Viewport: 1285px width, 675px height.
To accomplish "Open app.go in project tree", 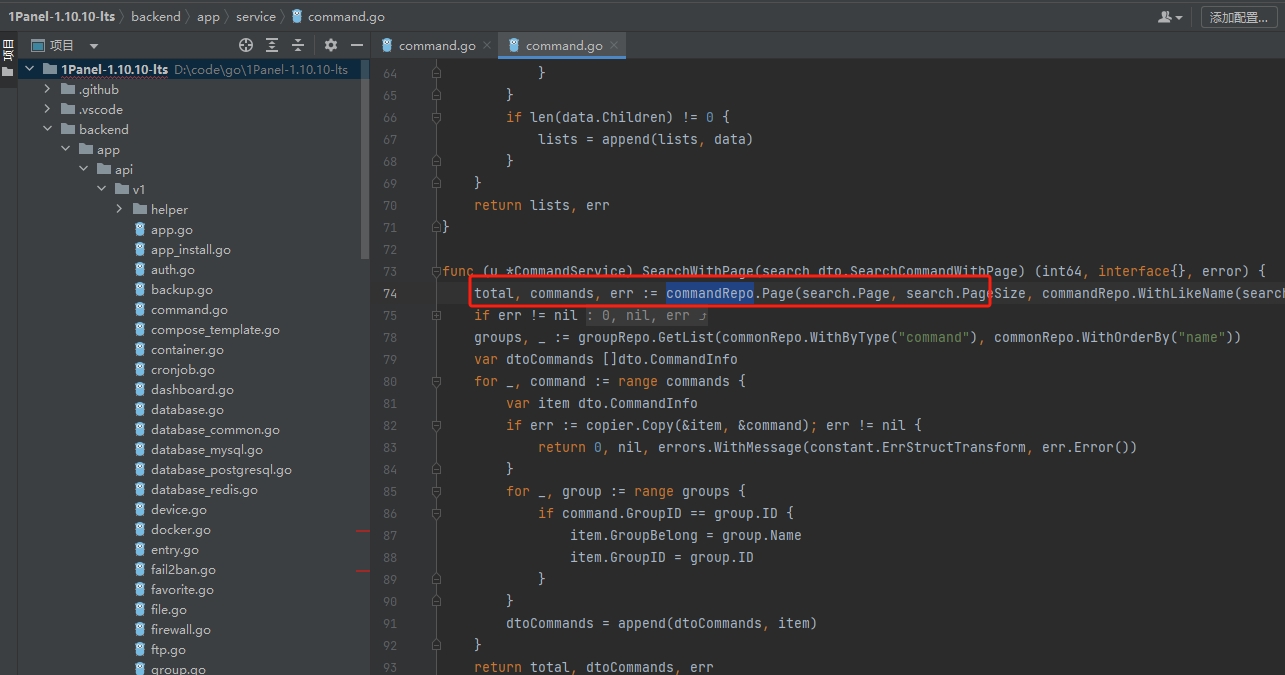I will (172, 229).
